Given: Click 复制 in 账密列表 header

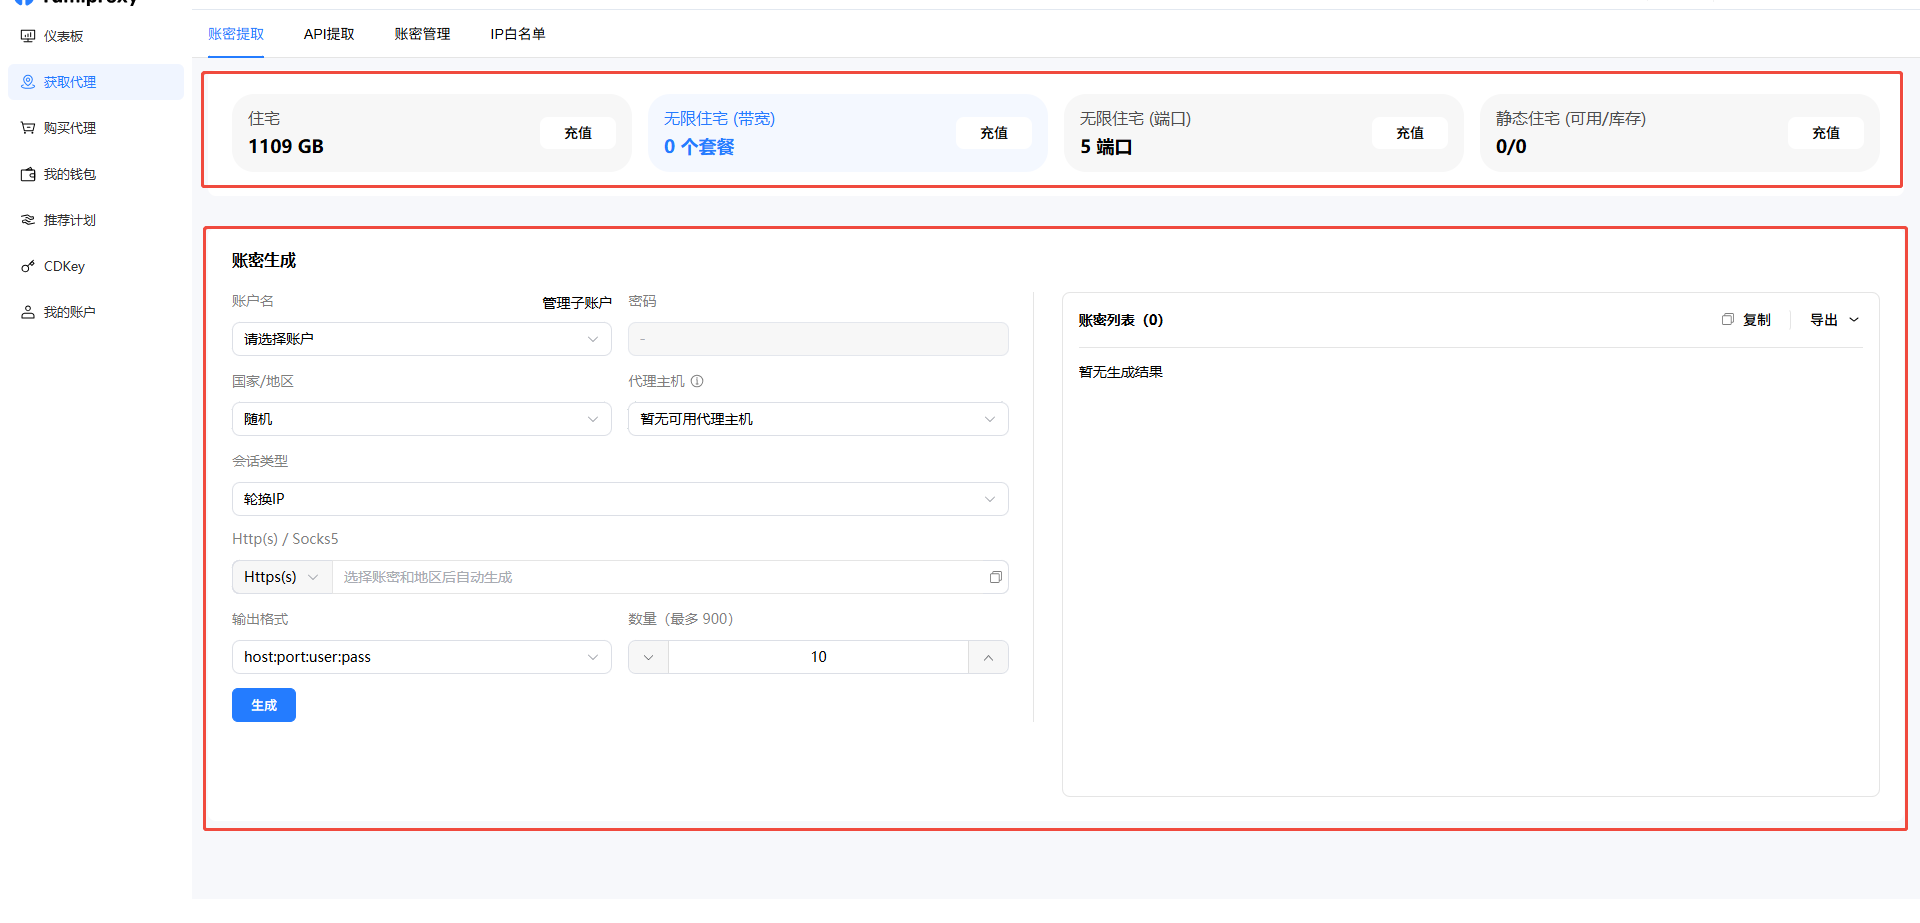Looking at the screenshot, I should (x=1746, y=320).
